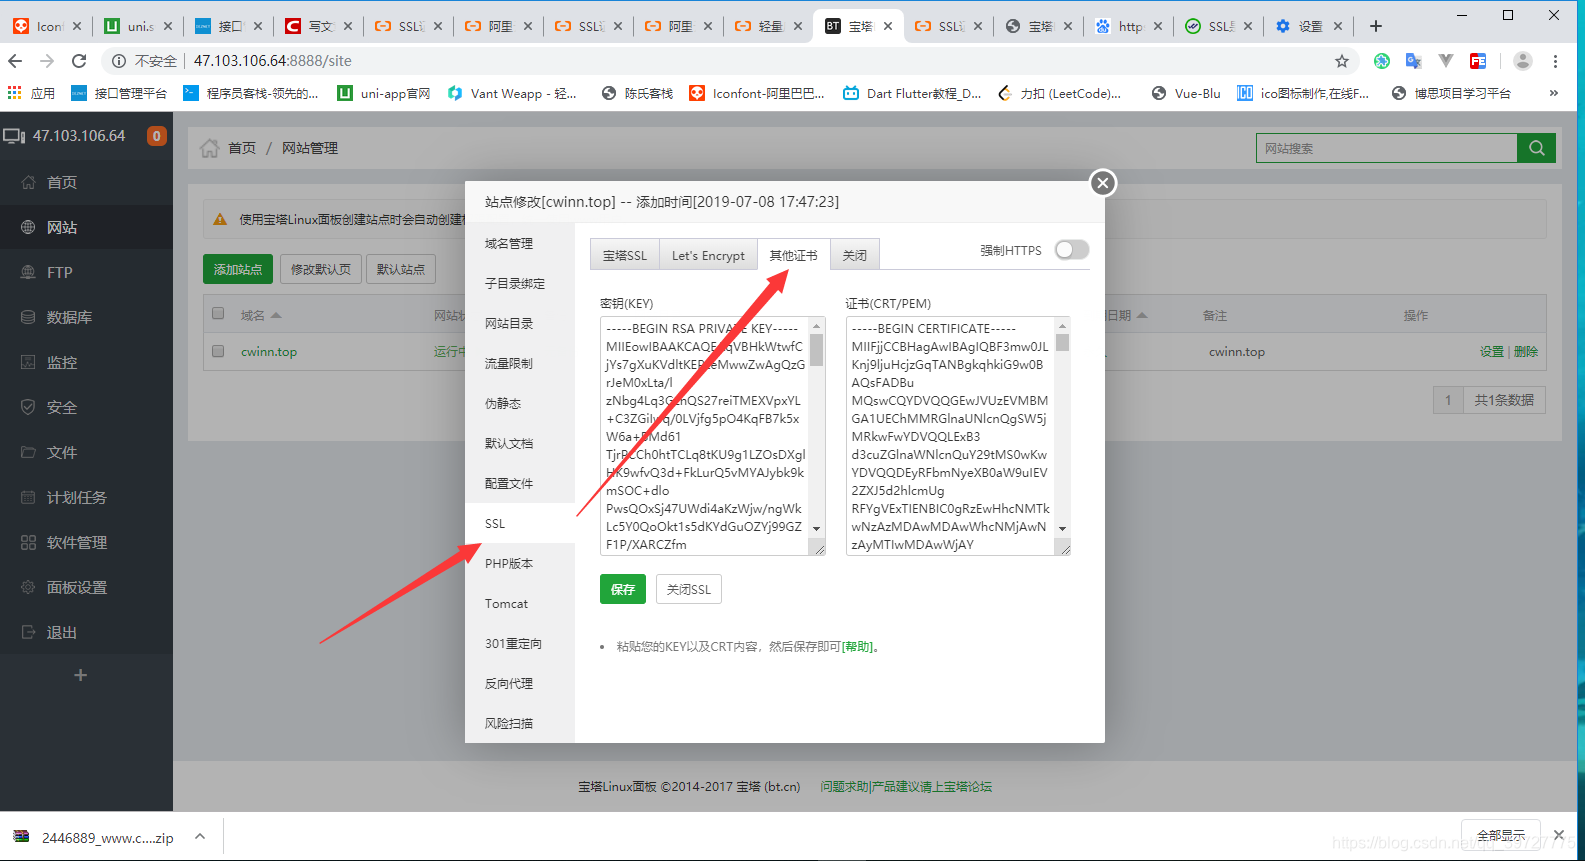1585x861 pixels.
Task: Click the 添加站点 button
Action: pos(238,269)
